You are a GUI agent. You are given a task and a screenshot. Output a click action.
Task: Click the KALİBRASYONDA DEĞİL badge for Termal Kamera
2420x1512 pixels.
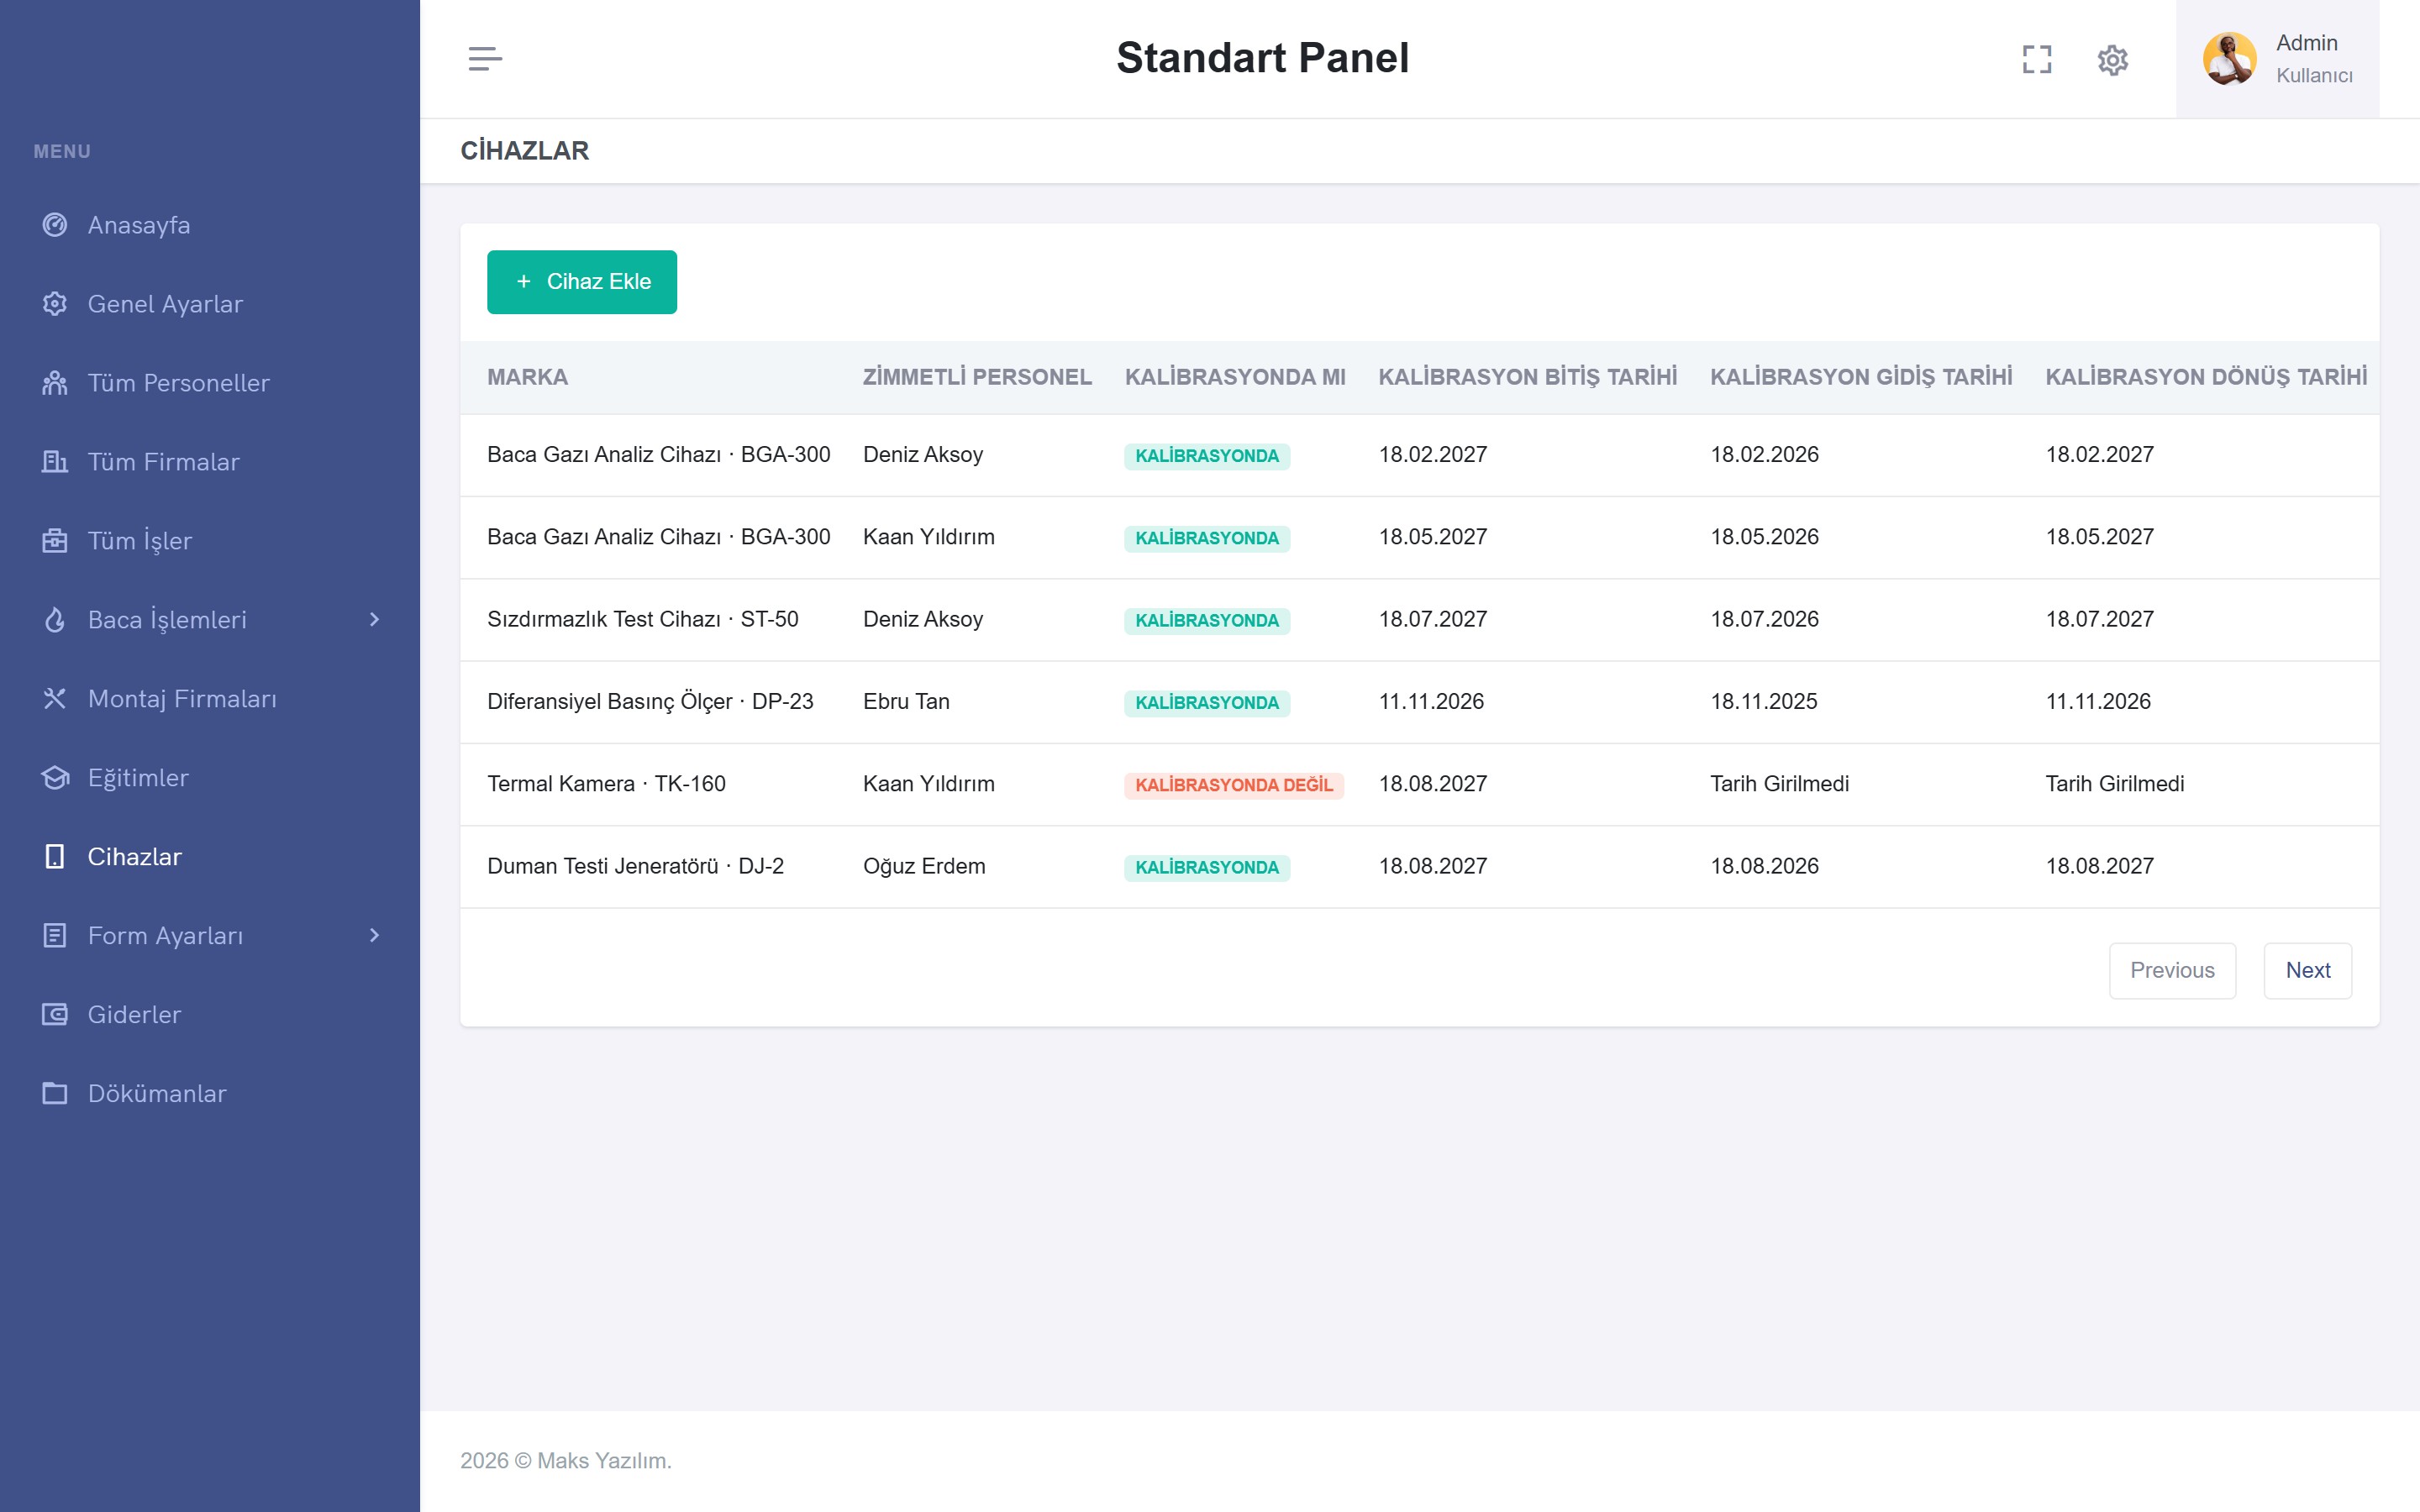click(1233, 785)
